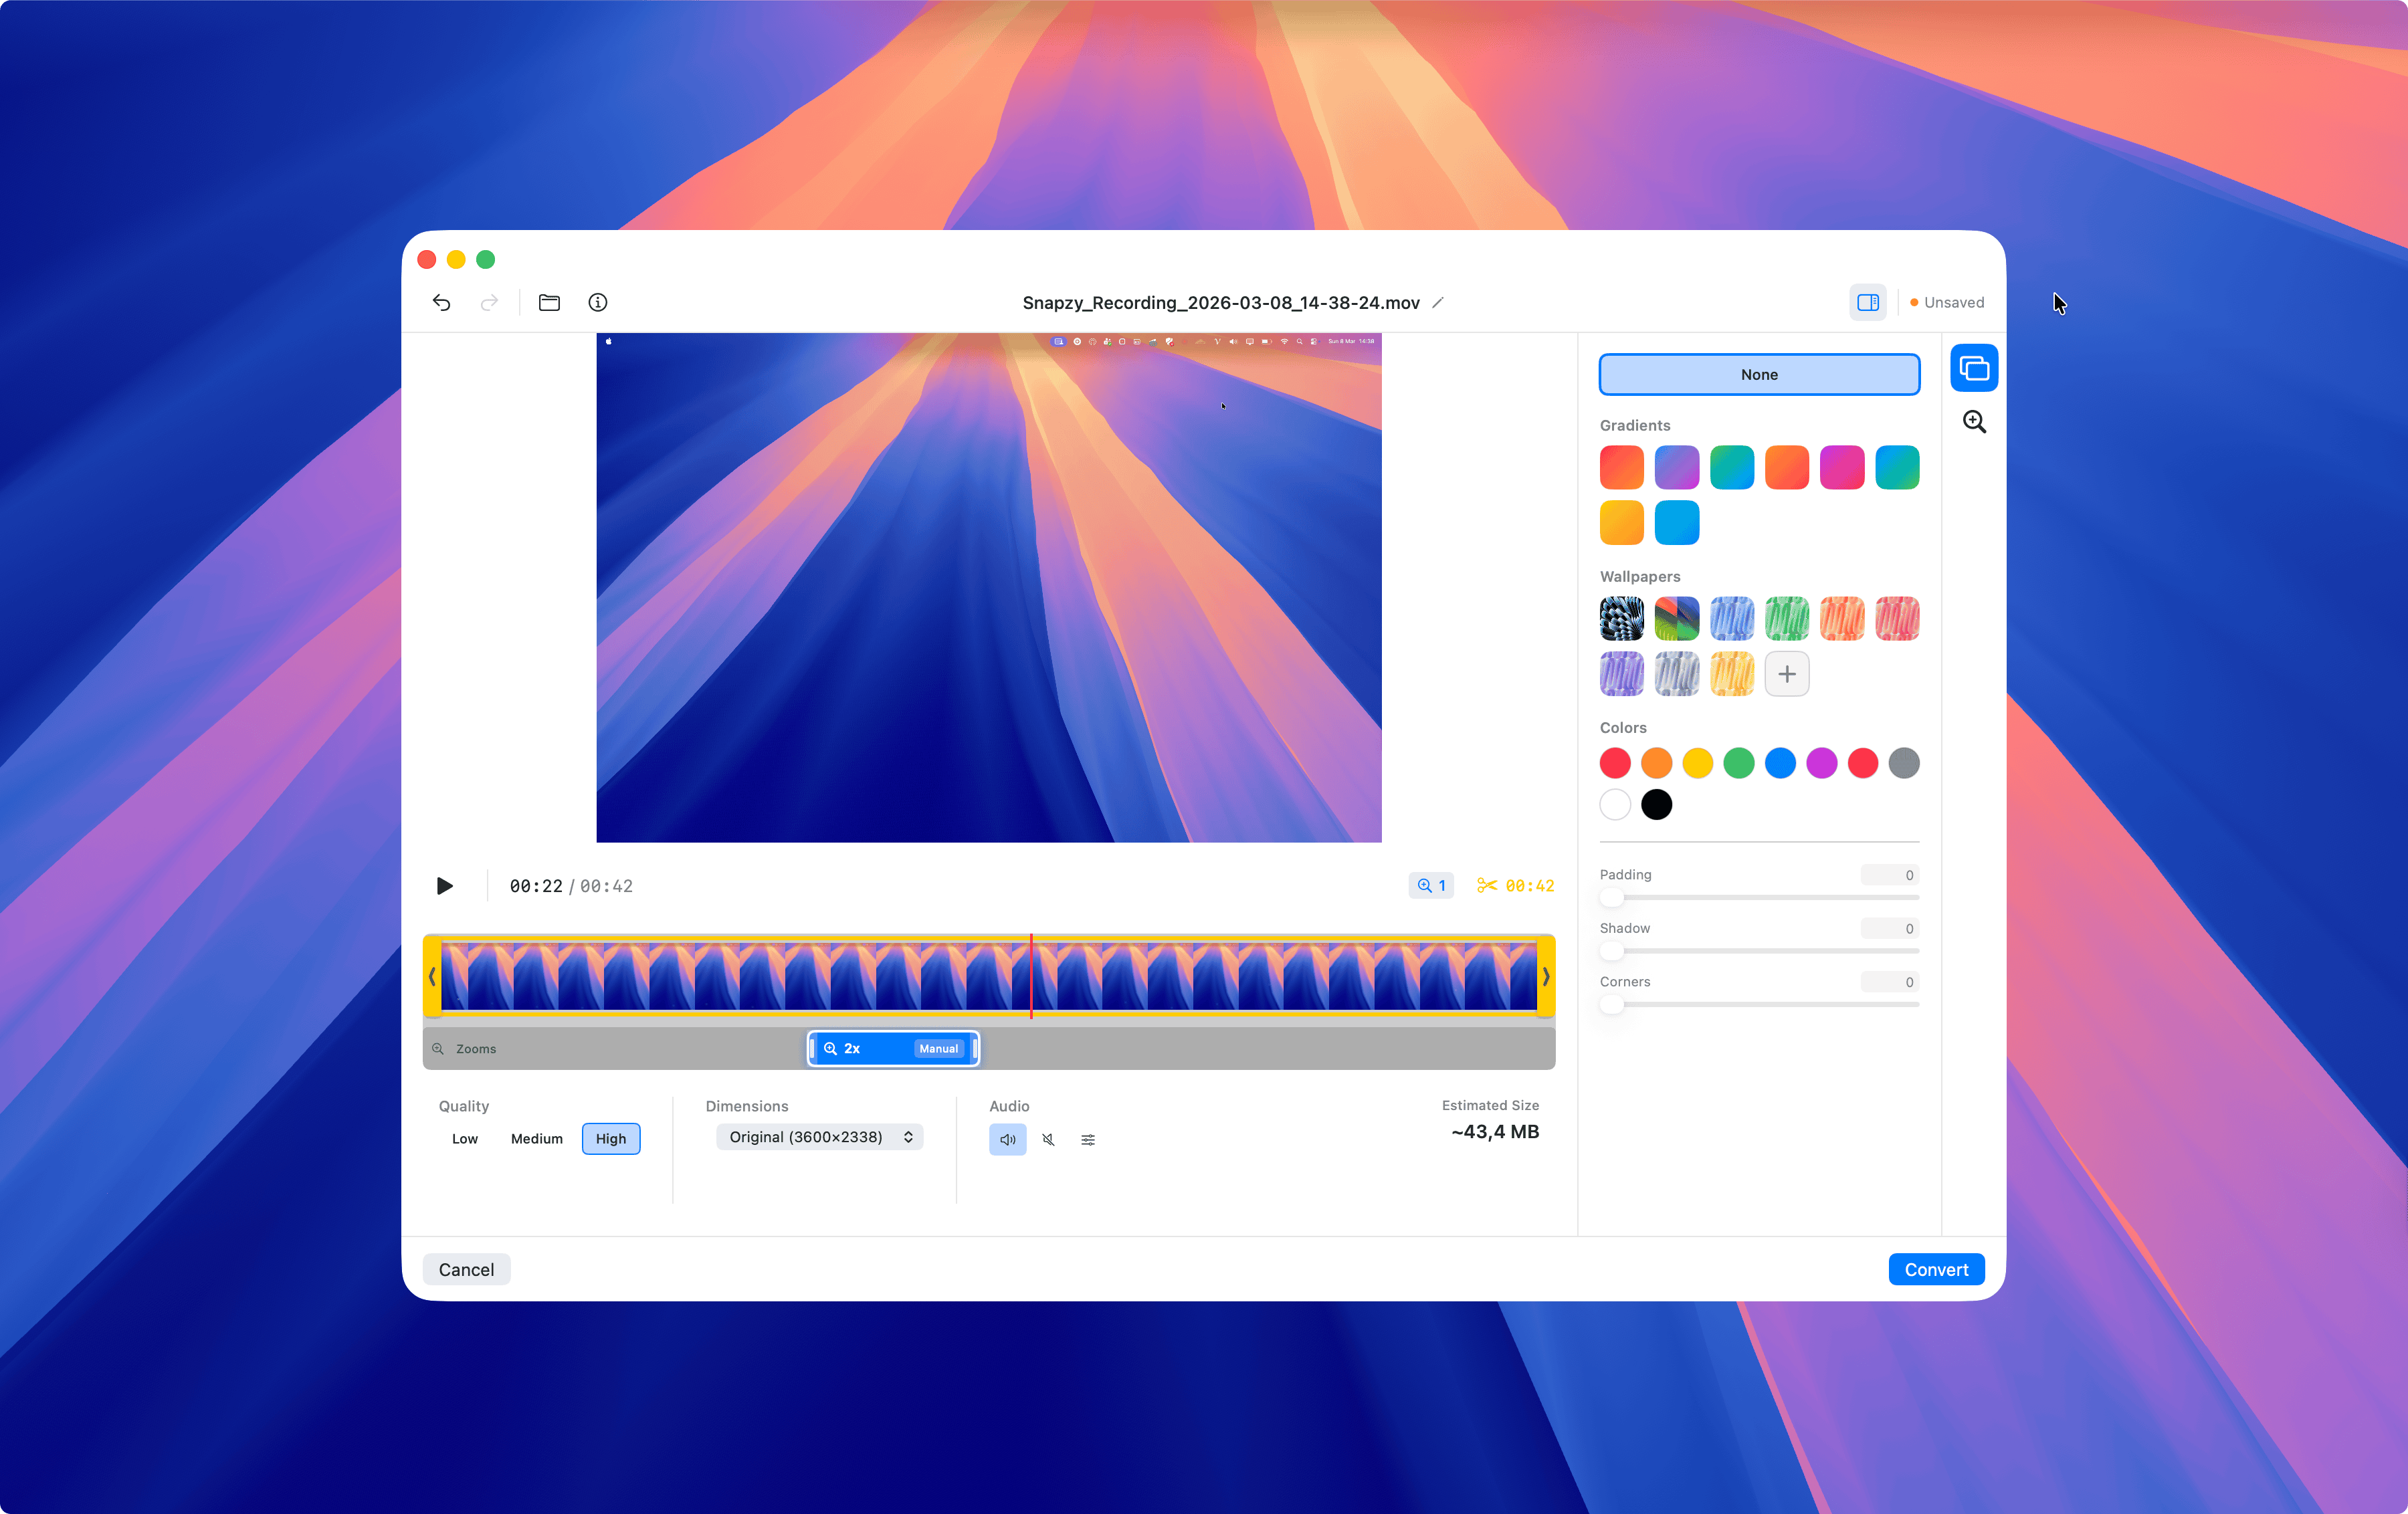Screen dimensions: 2408x1514
Task: Click the scissors trim 00:42 indicator
Action: (1515, 886)
